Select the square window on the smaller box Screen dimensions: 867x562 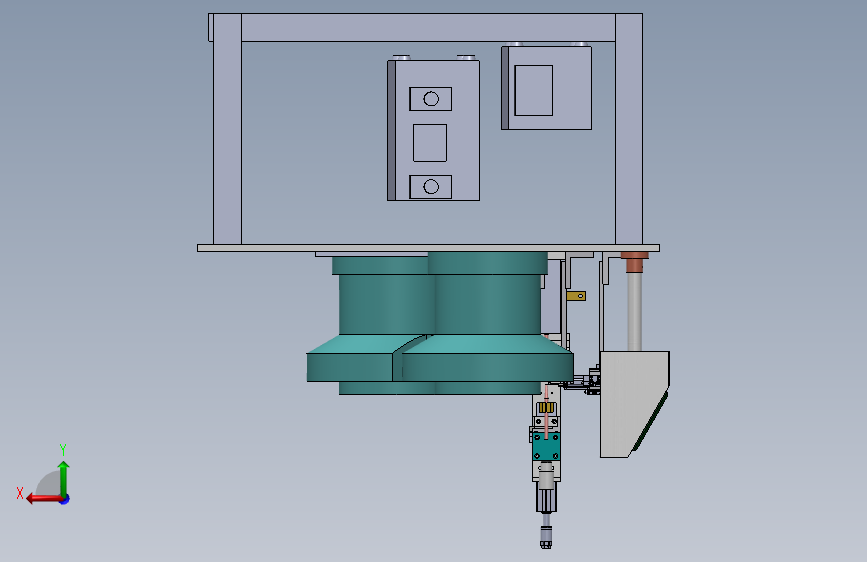[x=534, y=91]
